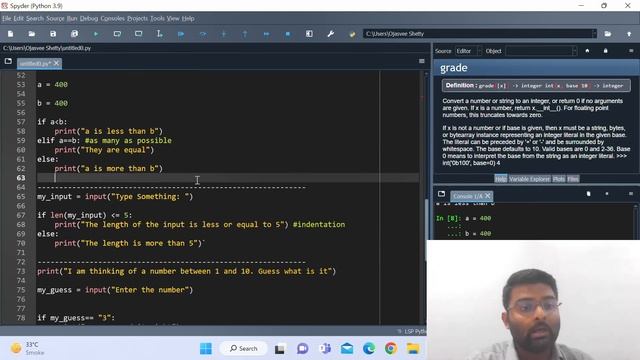This screenshot has width=640, height=360.
Task: Click the debug Step into icon
Action: coord(224,34)
